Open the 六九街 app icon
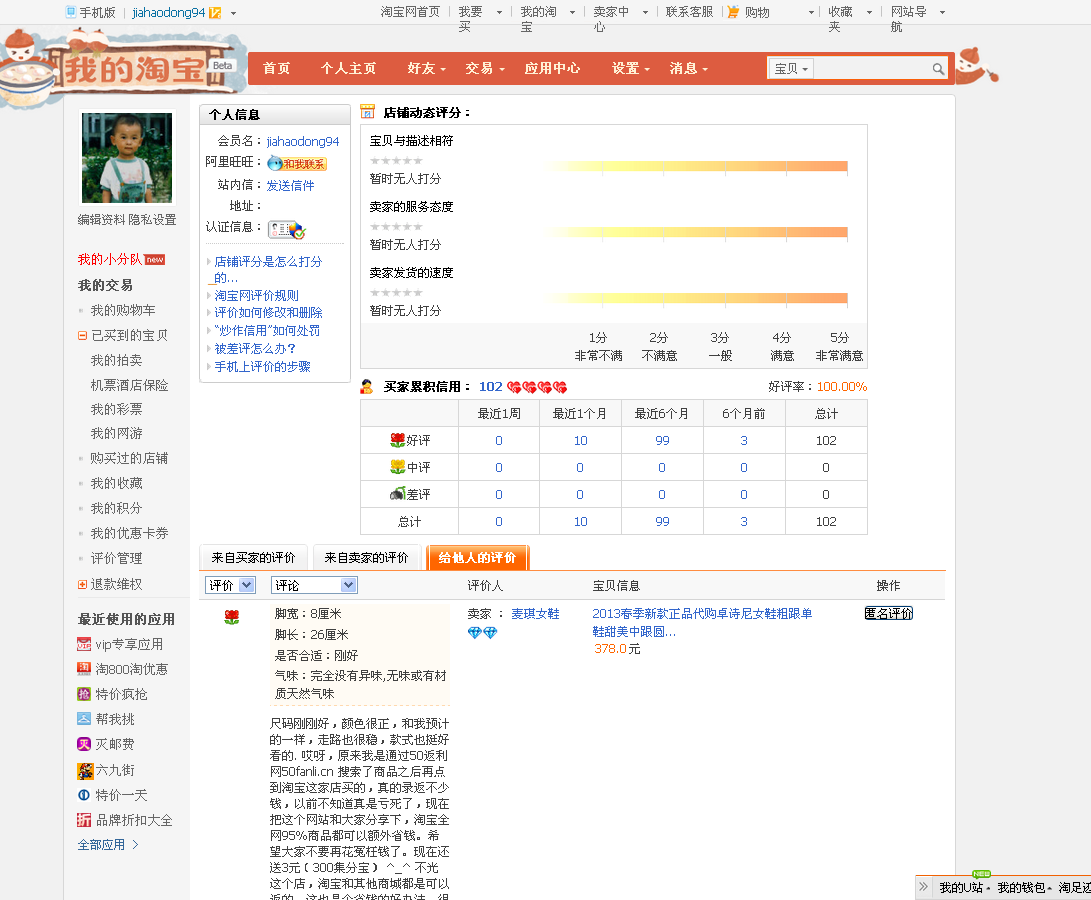 tap(85, 771)
